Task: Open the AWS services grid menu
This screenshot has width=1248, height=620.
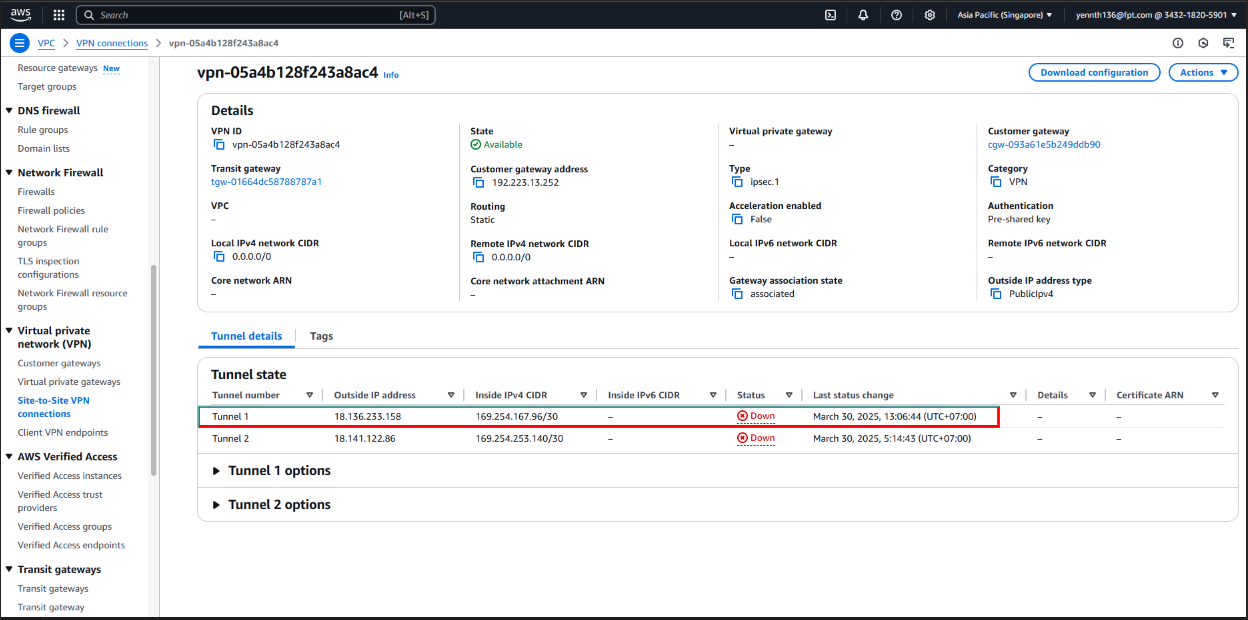Action: [59, 15]
